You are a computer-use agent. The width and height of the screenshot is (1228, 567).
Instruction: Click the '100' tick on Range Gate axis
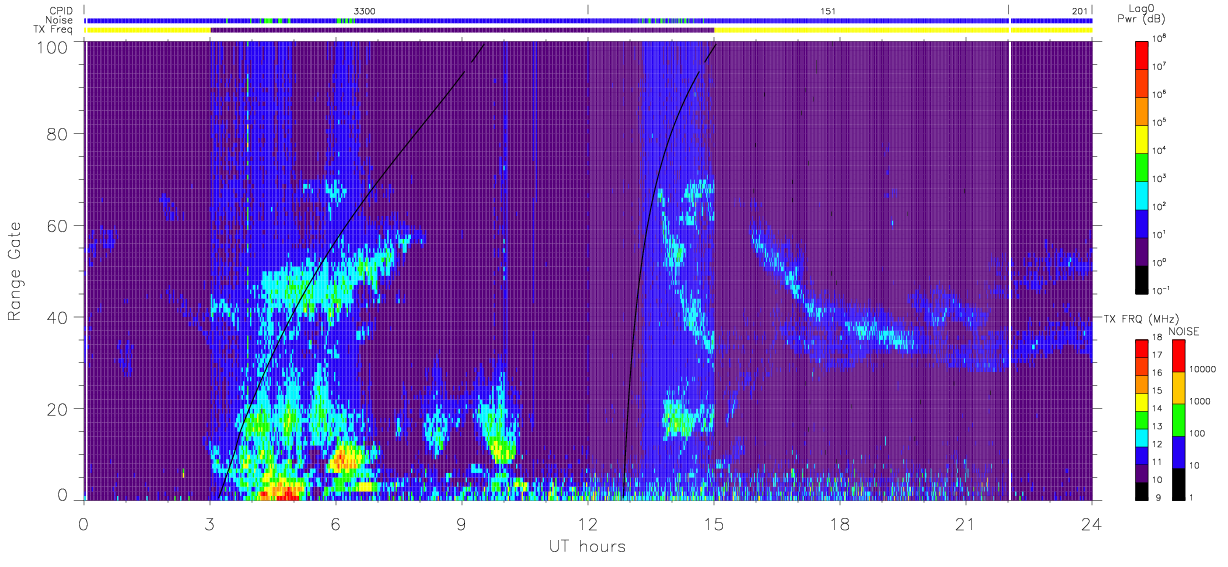click(x=54, y=47)
